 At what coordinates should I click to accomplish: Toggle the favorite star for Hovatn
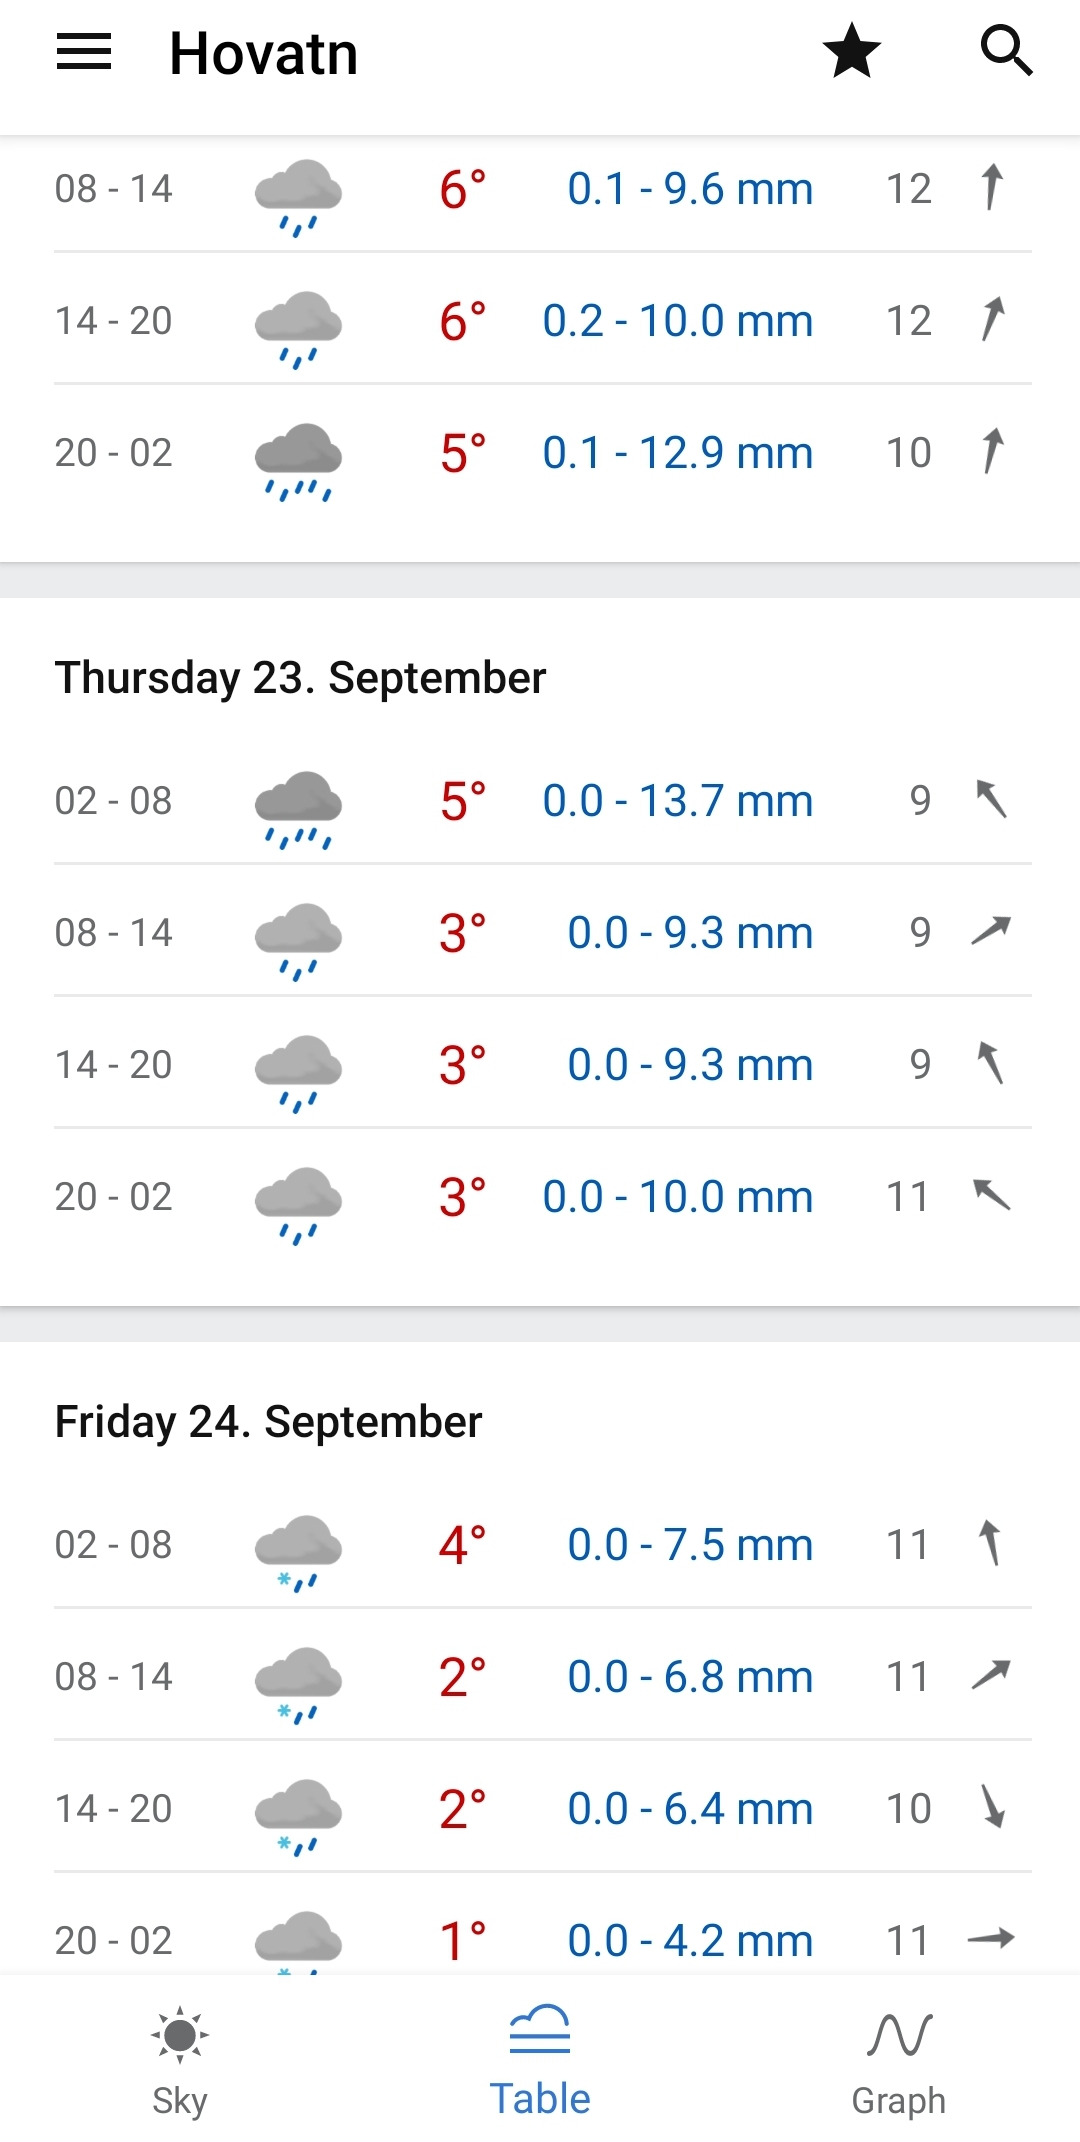click(851, 52)
